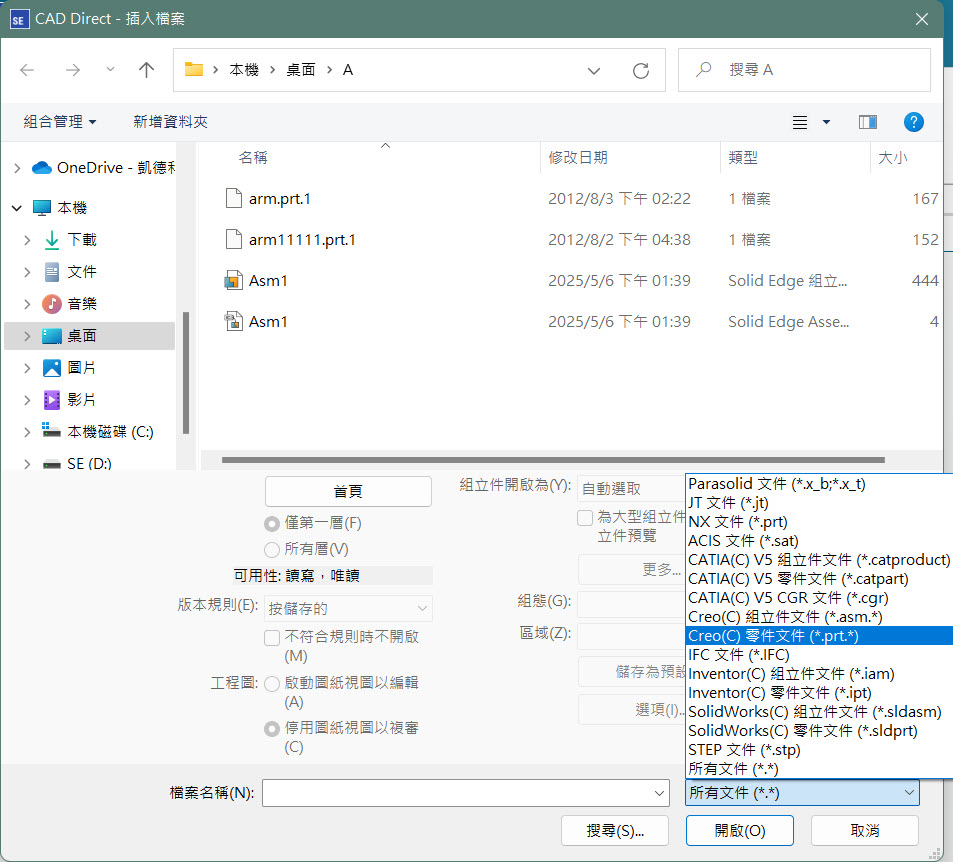Click the folder icon in address bar
The image size is (953, 862).
tap(194, 69)
